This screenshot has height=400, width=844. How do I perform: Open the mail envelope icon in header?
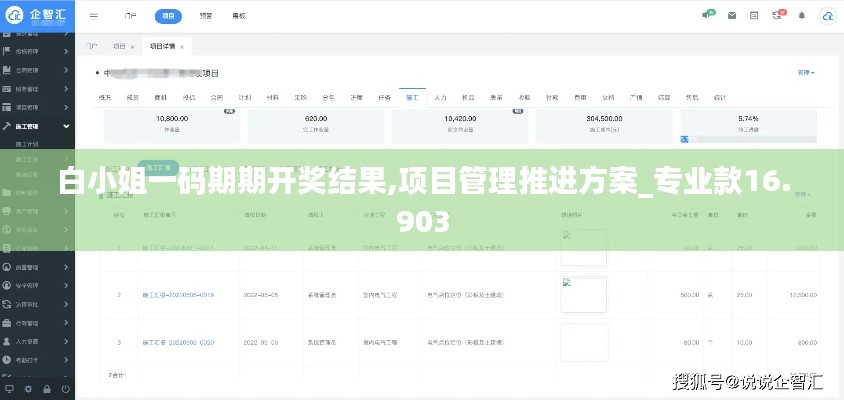732,16
